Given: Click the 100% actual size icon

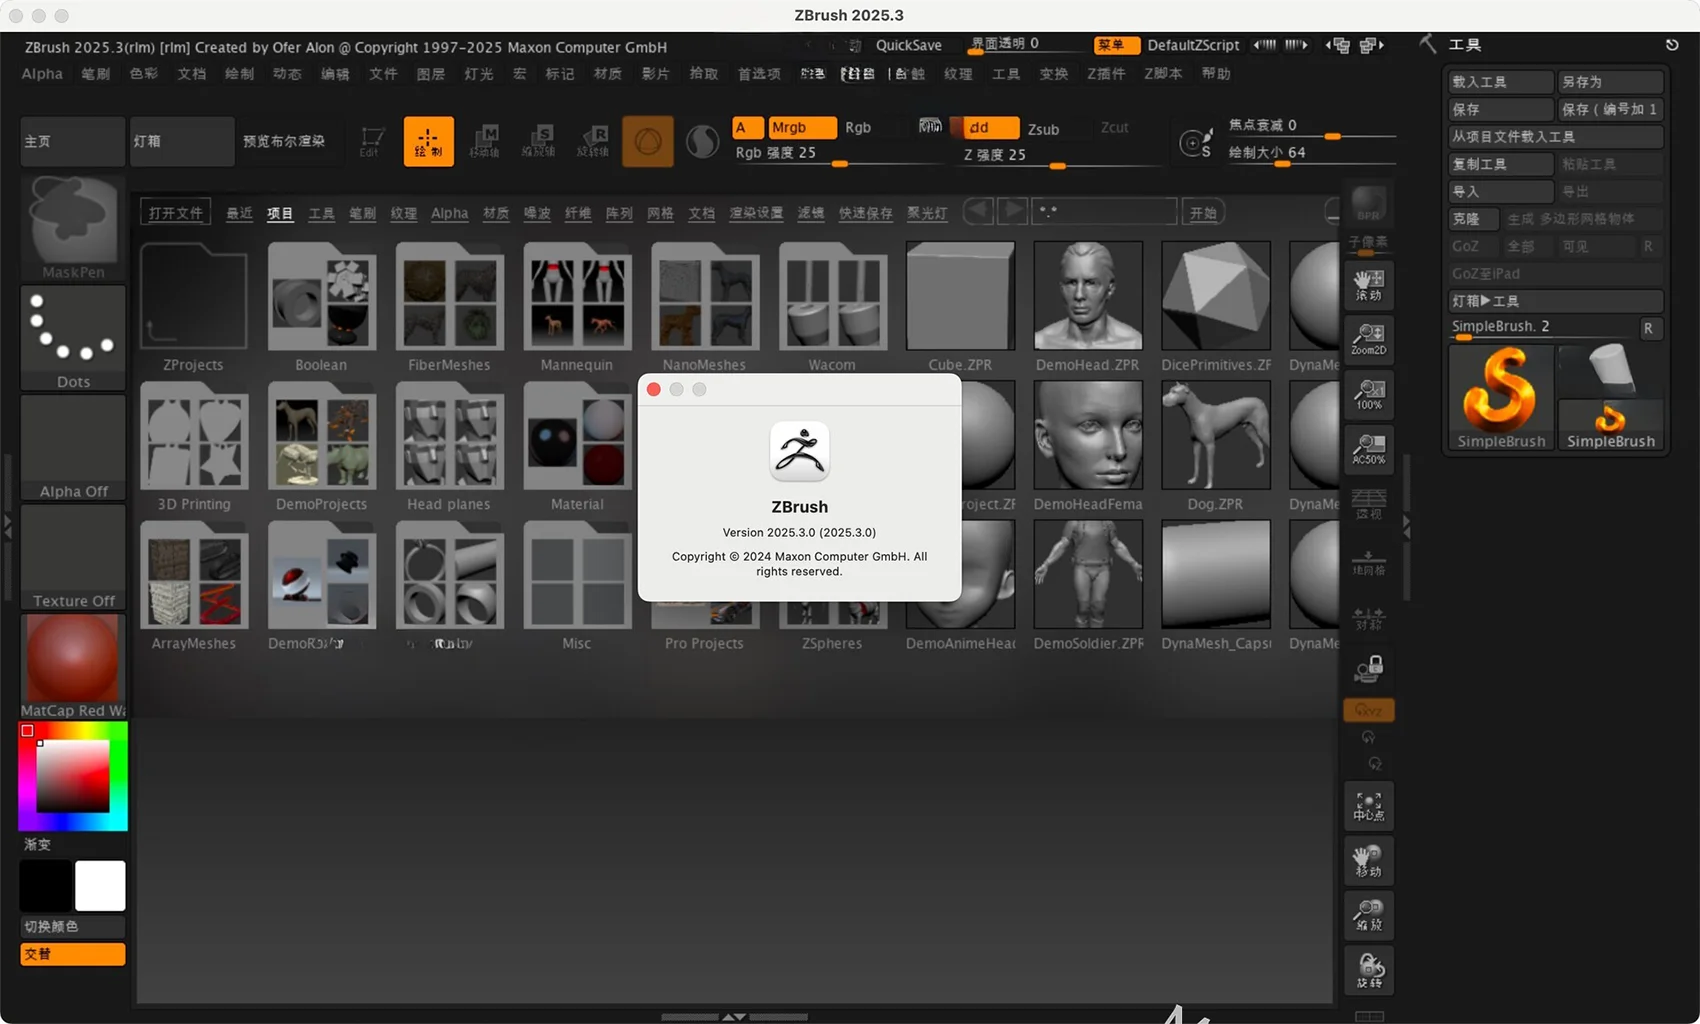Looking at the screenshot, I should click(1368, 394).
